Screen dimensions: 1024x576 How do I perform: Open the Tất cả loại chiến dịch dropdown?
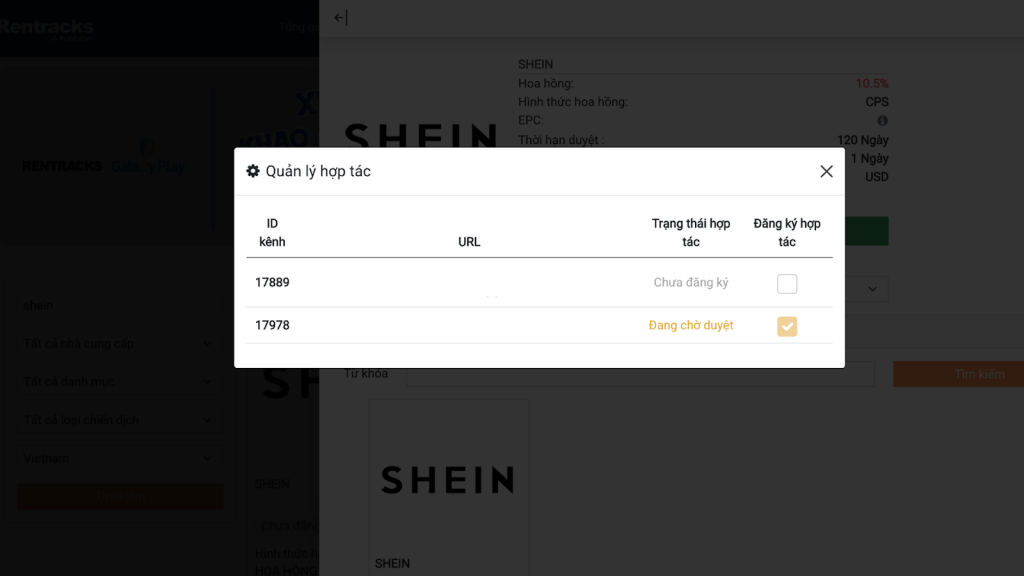pos(119,420)
